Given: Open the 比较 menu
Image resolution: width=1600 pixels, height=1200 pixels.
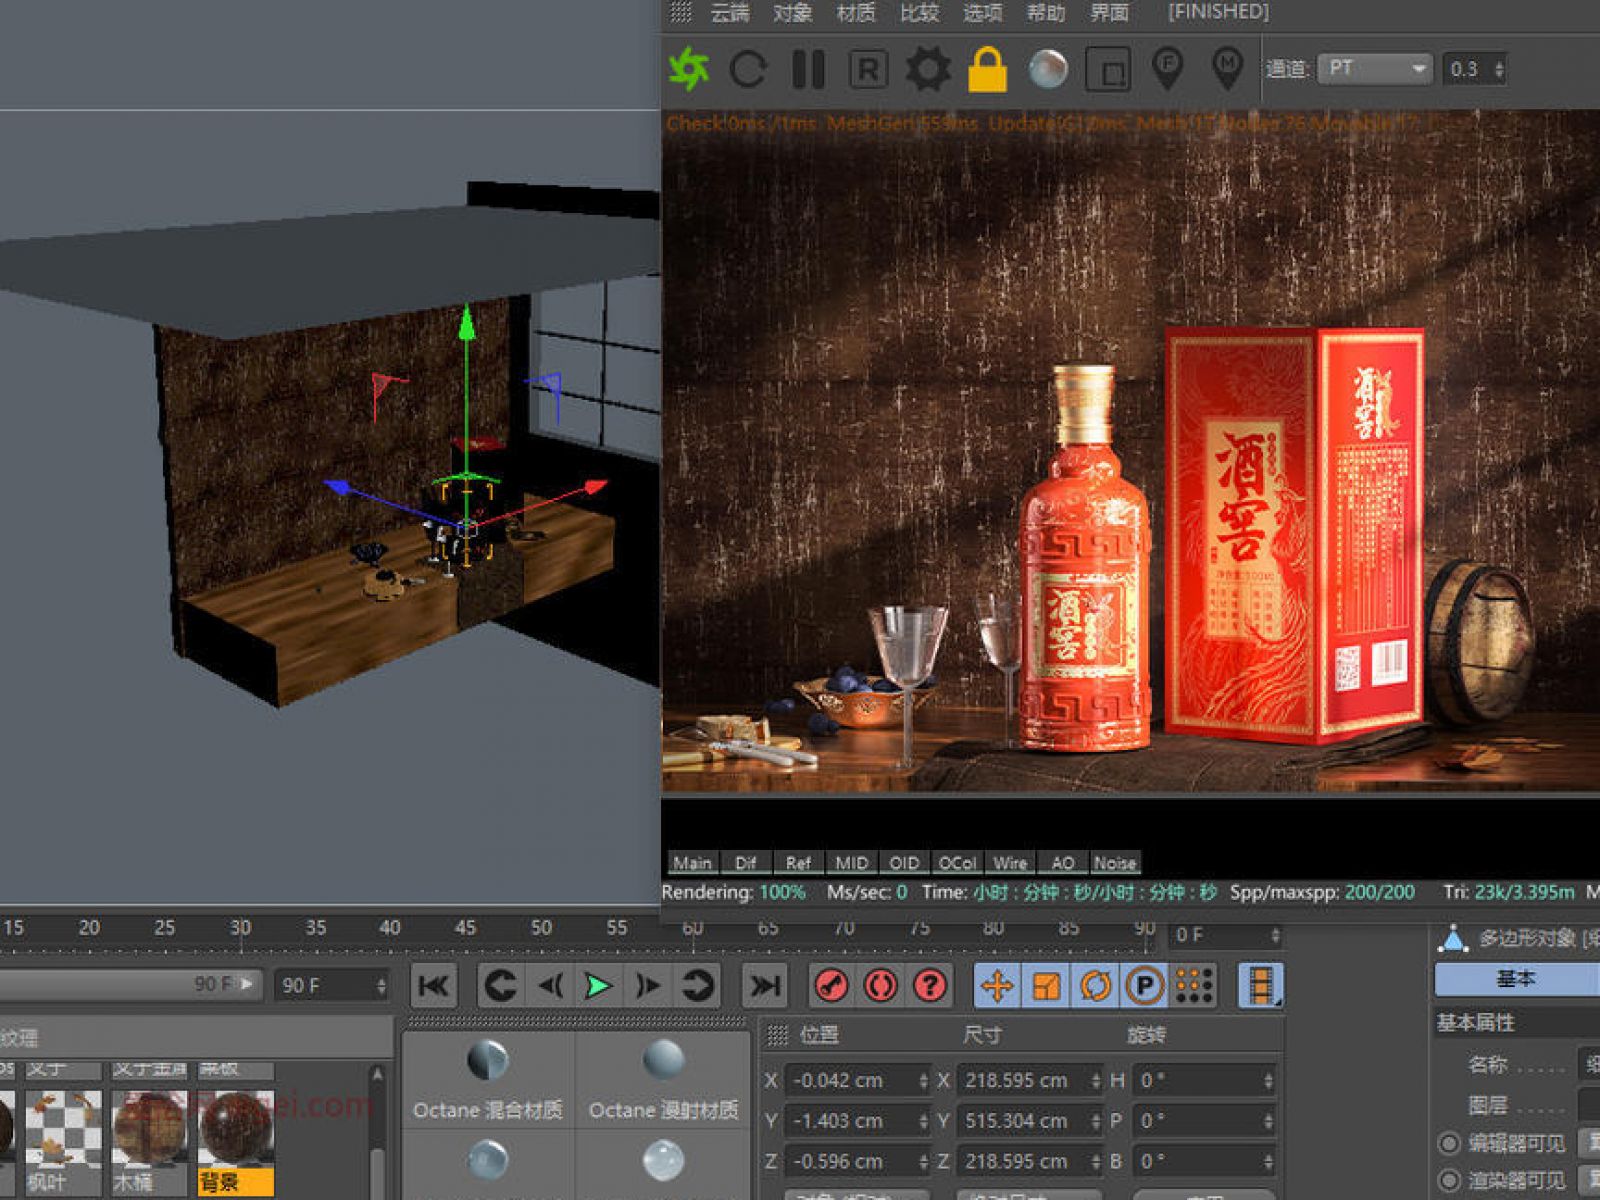Looking at the screenshot, I should (x=919, y=12).
